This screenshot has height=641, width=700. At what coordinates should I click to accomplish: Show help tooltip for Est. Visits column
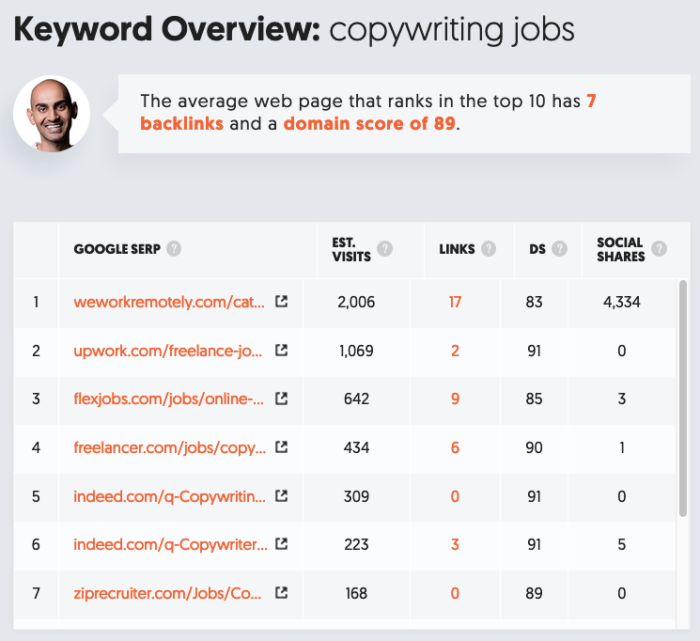[x=385, y=249]
